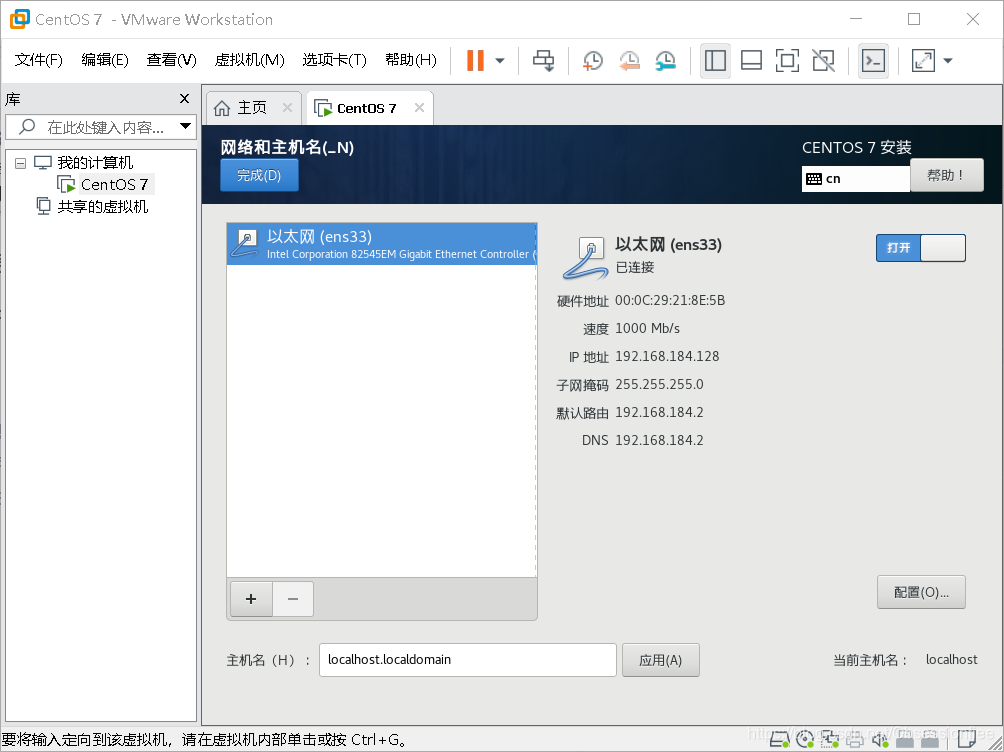The image size is (1004, 752).
Task: Open the 编辑(E) menu
Action: tap(105, 60)
